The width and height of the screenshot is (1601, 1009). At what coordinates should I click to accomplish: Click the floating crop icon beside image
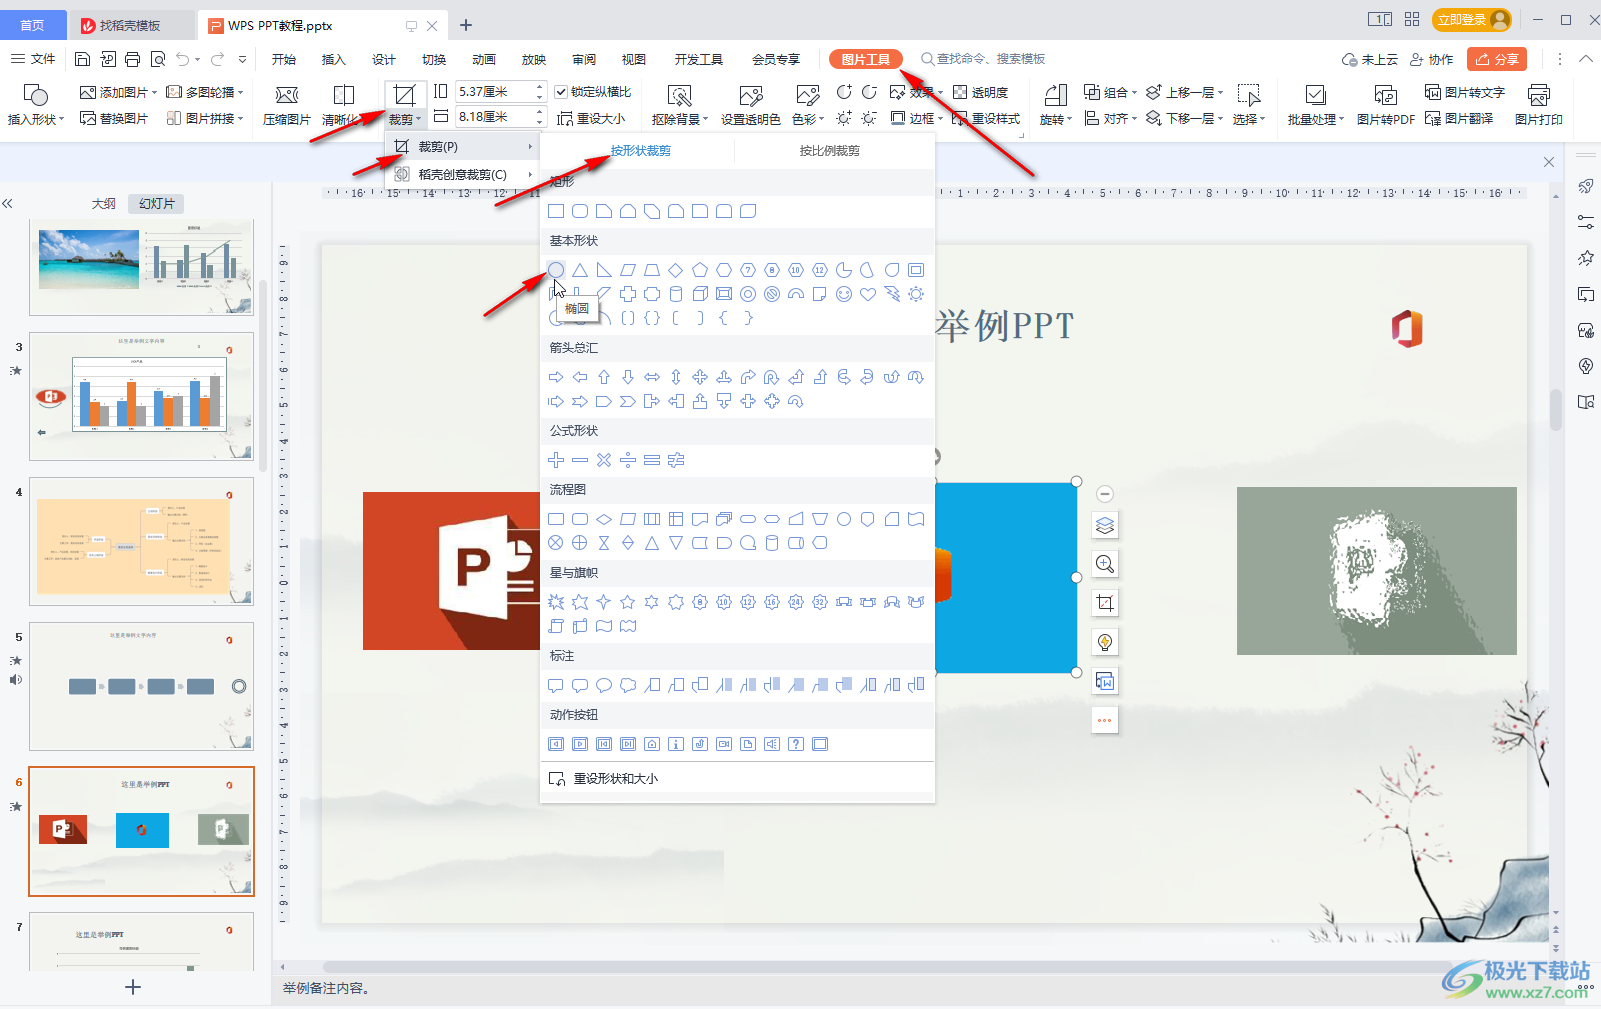(x=1105, y=603)
